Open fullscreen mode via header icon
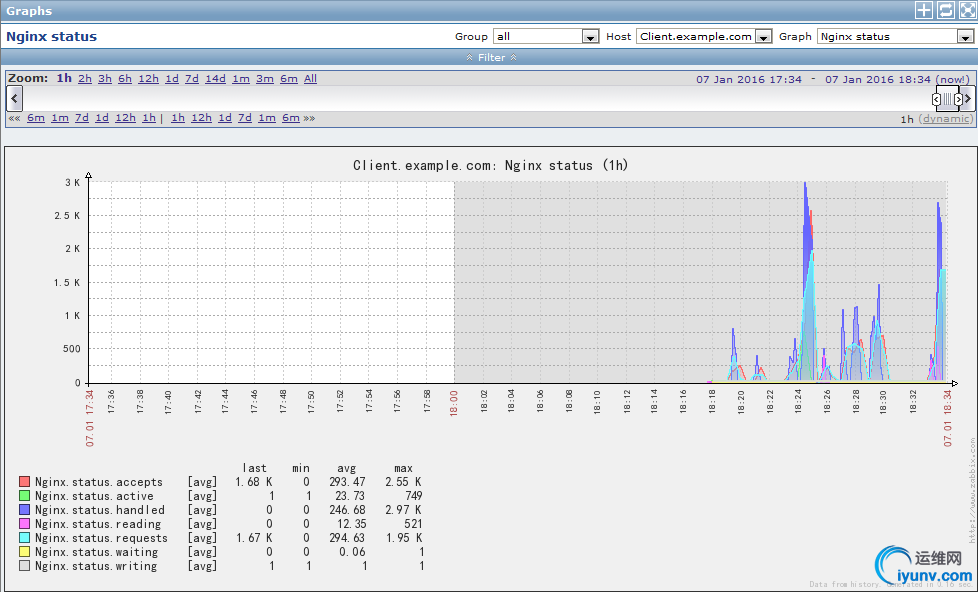Viewport: 978px width, 592px height. [966, 10]
